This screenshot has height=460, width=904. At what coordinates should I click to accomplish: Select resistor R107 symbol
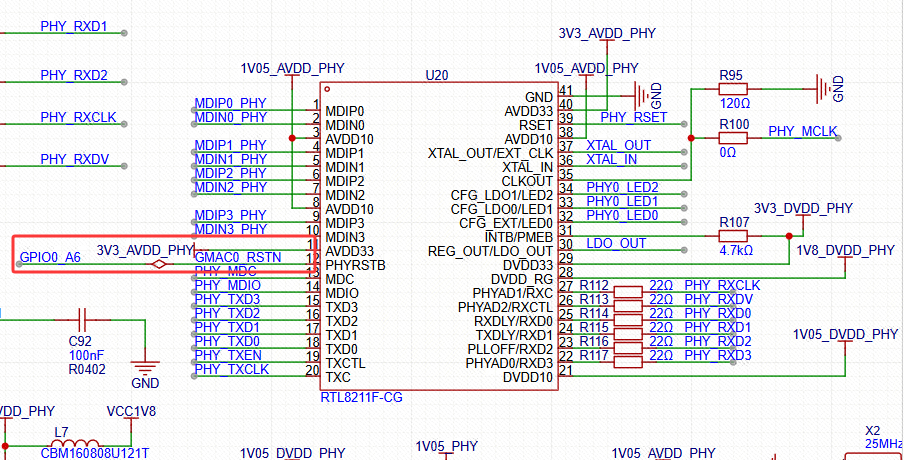click(733, 236)
